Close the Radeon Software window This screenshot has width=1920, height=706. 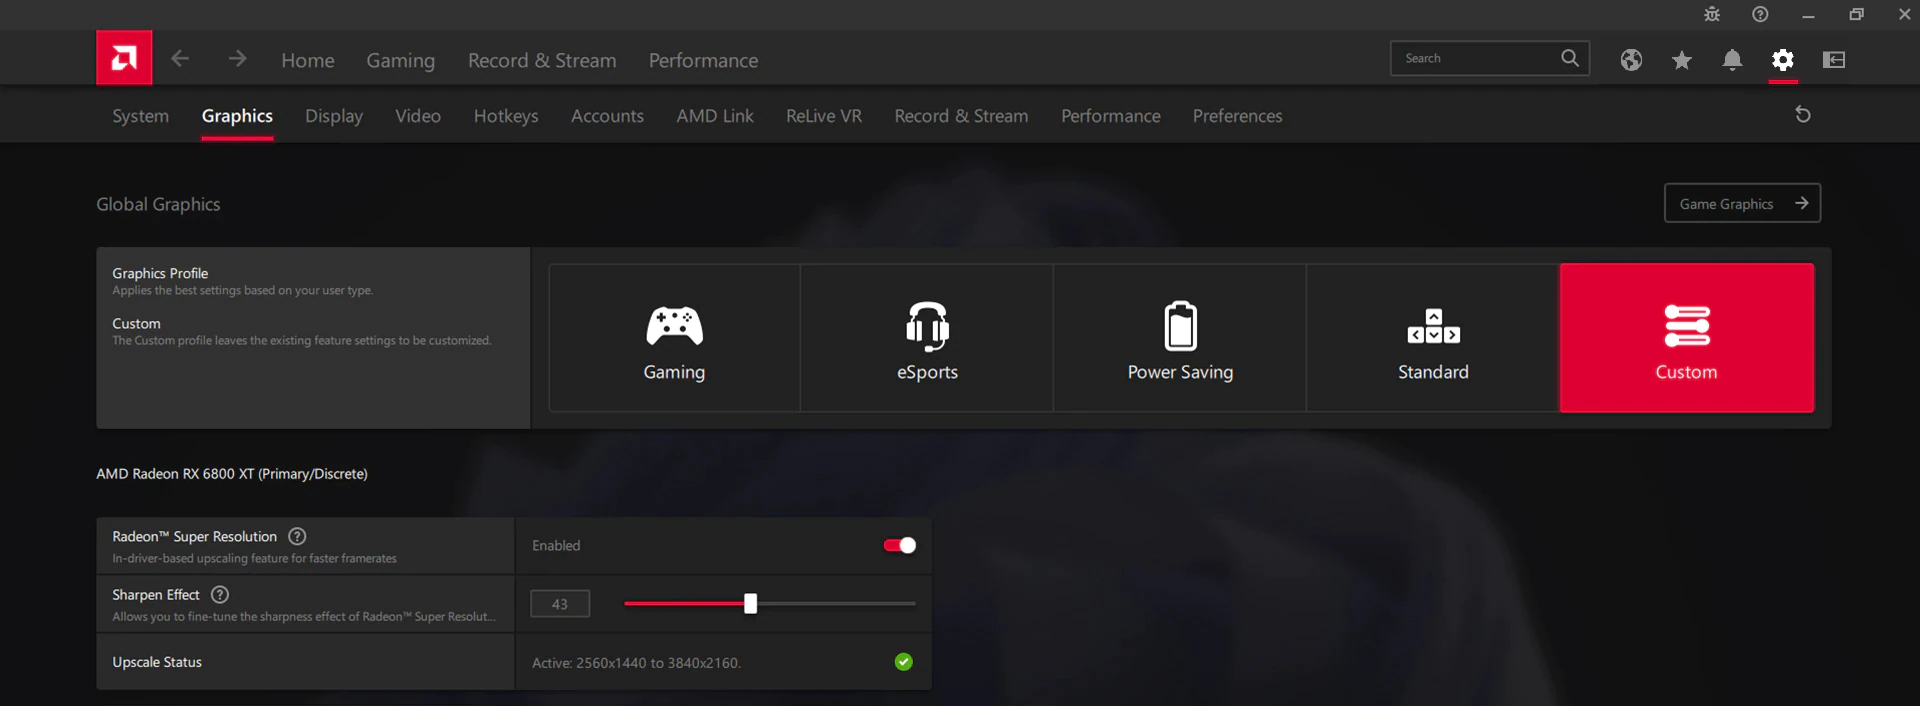1904,14
